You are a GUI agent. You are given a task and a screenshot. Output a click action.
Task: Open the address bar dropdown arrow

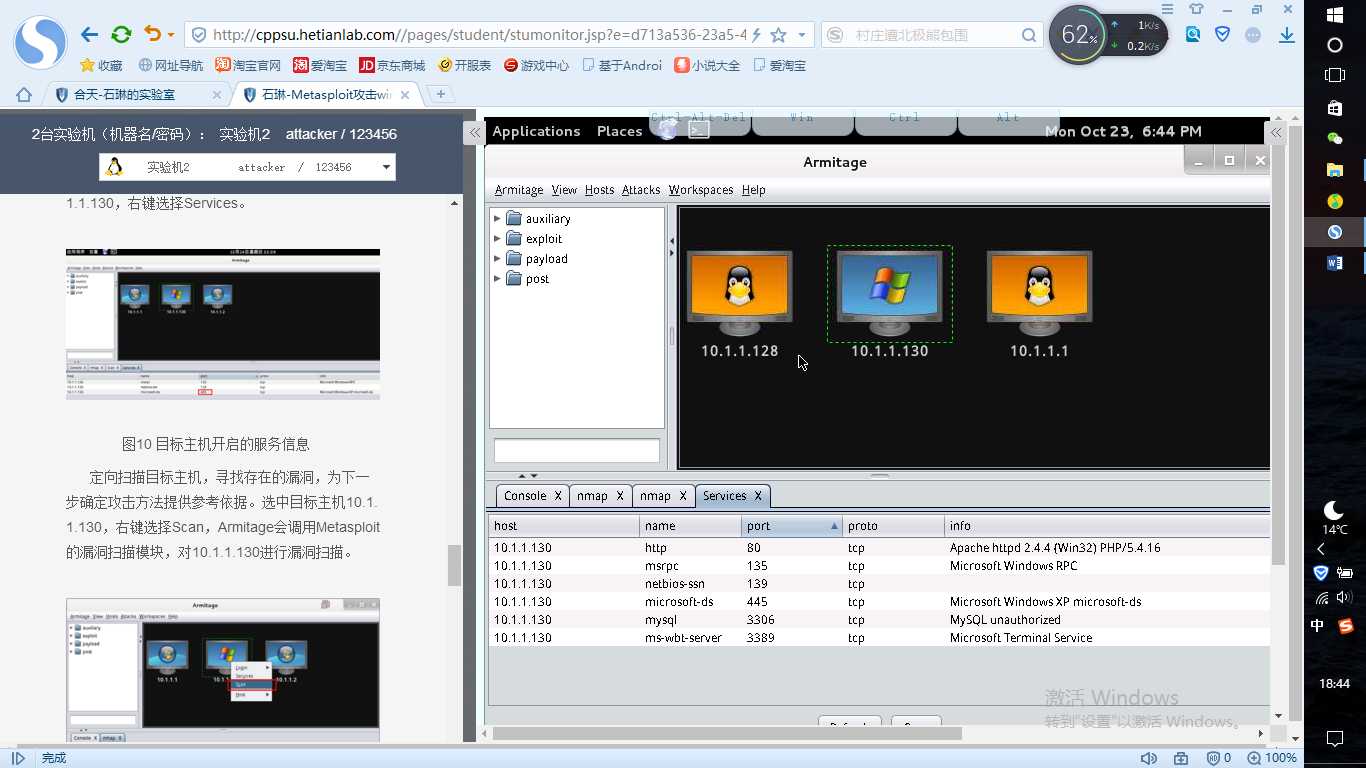pyautogui.click(x=801, y=35)
